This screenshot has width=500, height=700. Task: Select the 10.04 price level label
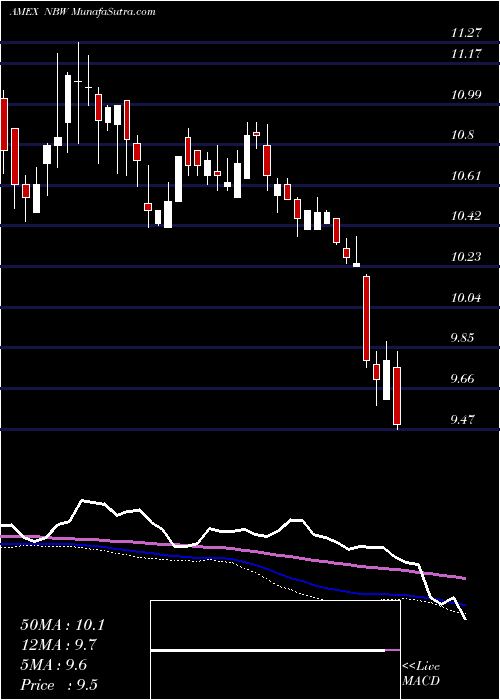[467, 297]
